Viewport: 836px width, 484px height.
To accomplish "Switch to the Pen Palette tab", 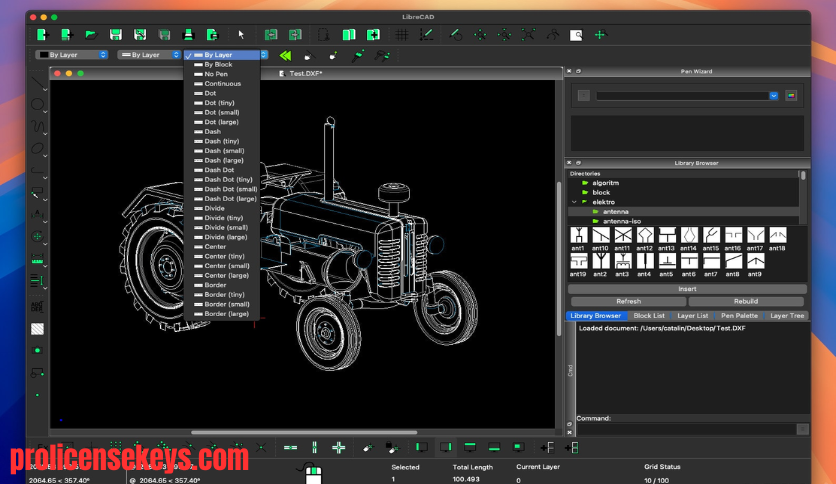I will point(739,316).
